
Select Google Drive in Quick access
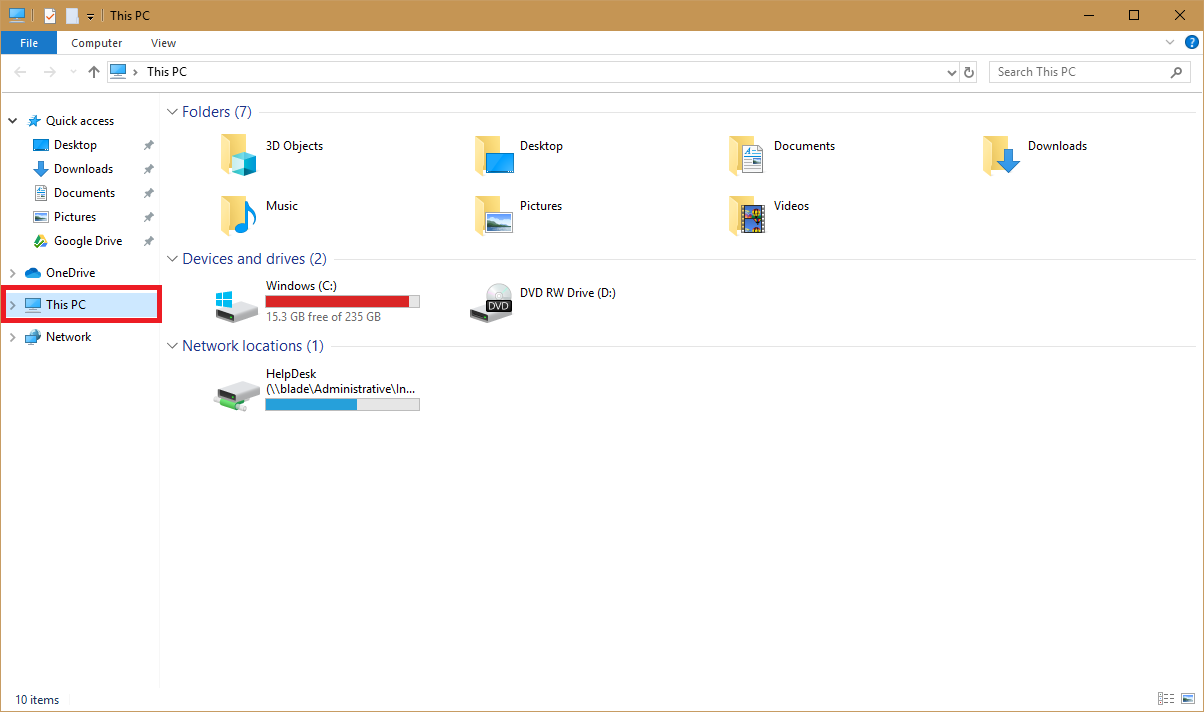(x=87, y=241)
